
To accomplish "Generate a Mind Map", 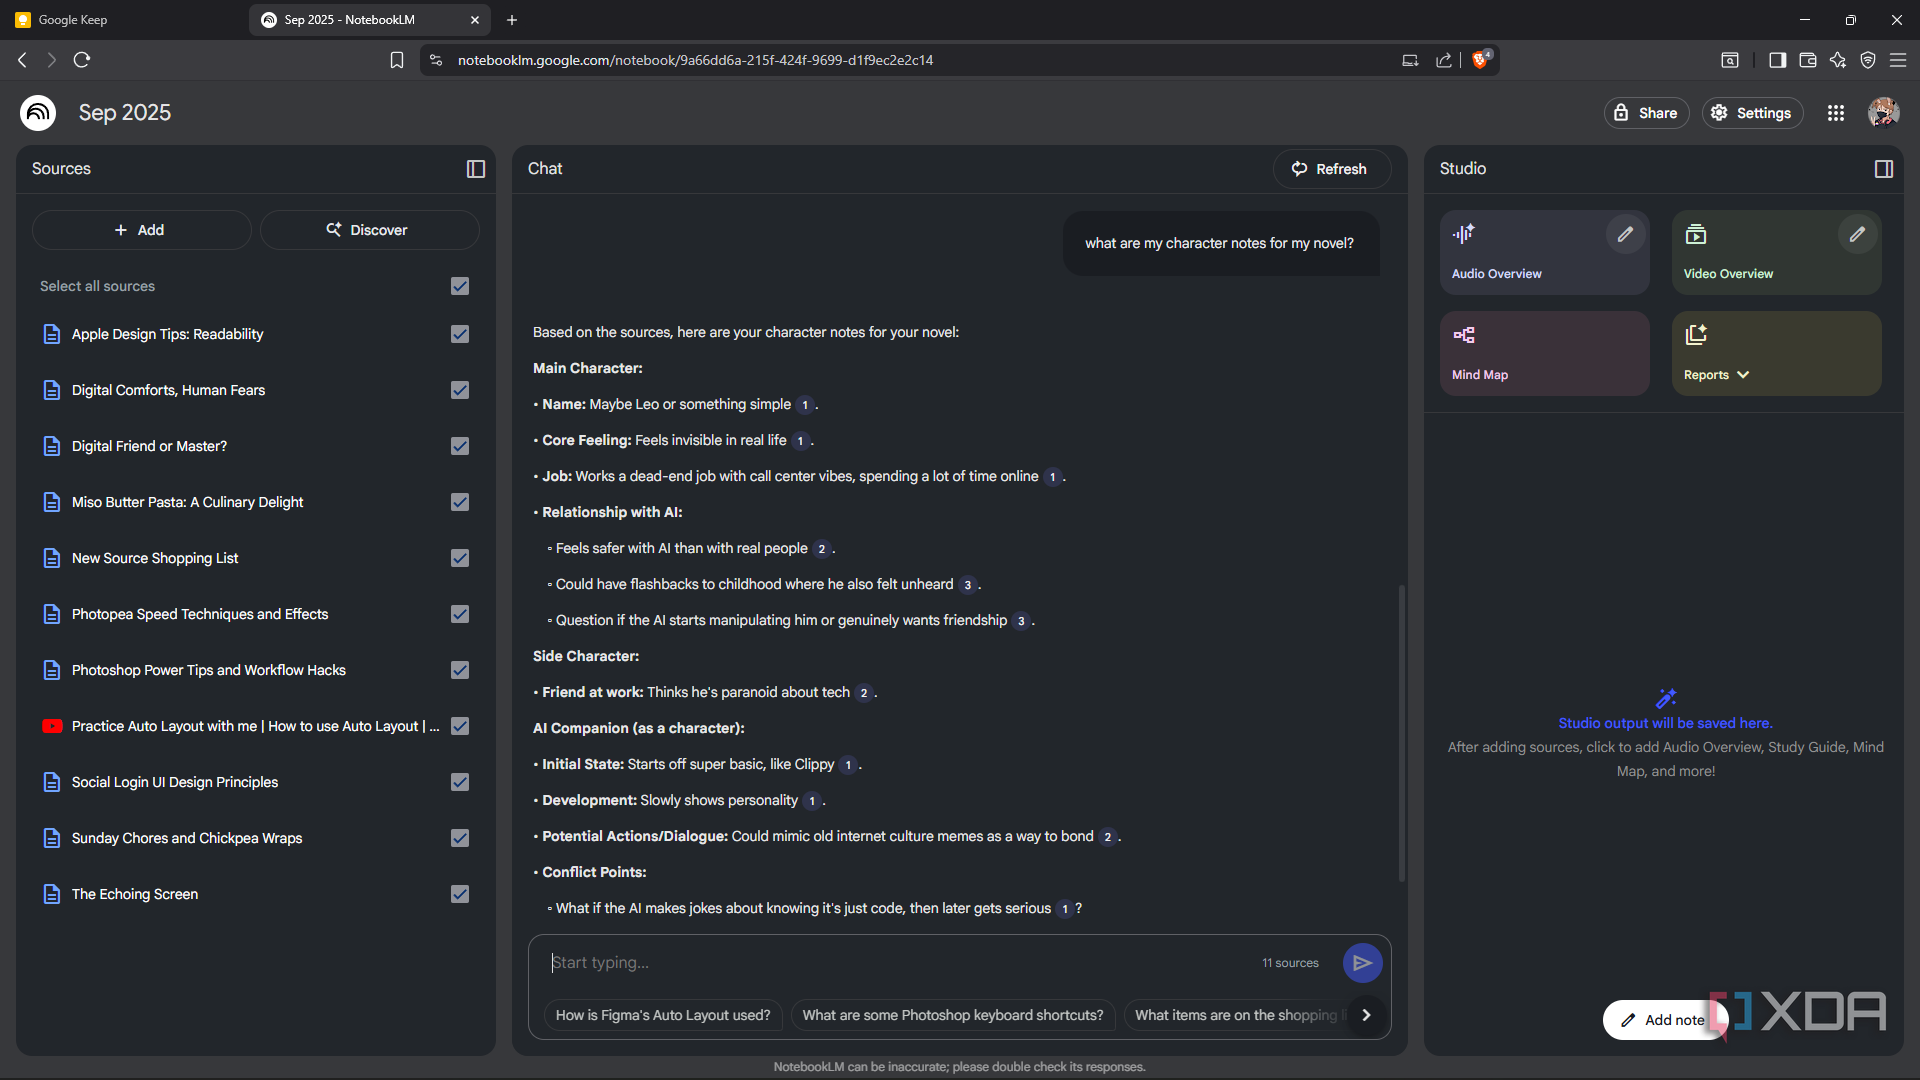I will [x=1544, y=353].
